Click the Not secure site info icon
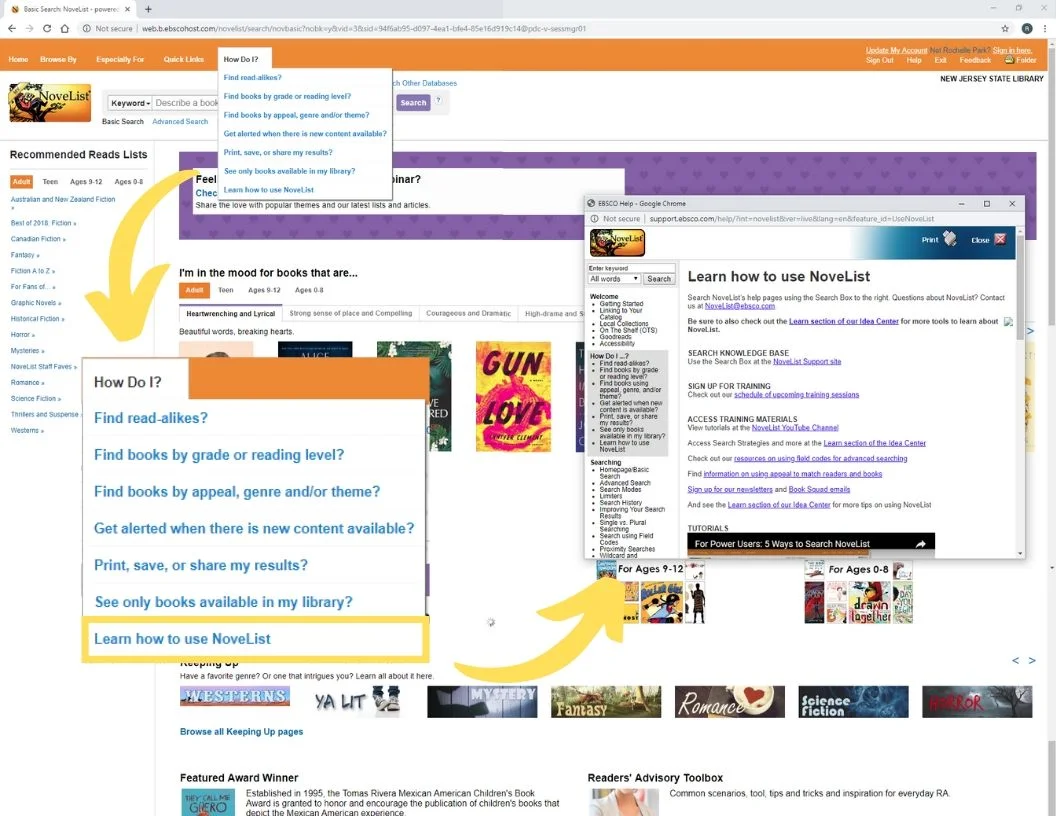Image resolution: width=1056 pixels, height=816 pixels. click(87, 28)
